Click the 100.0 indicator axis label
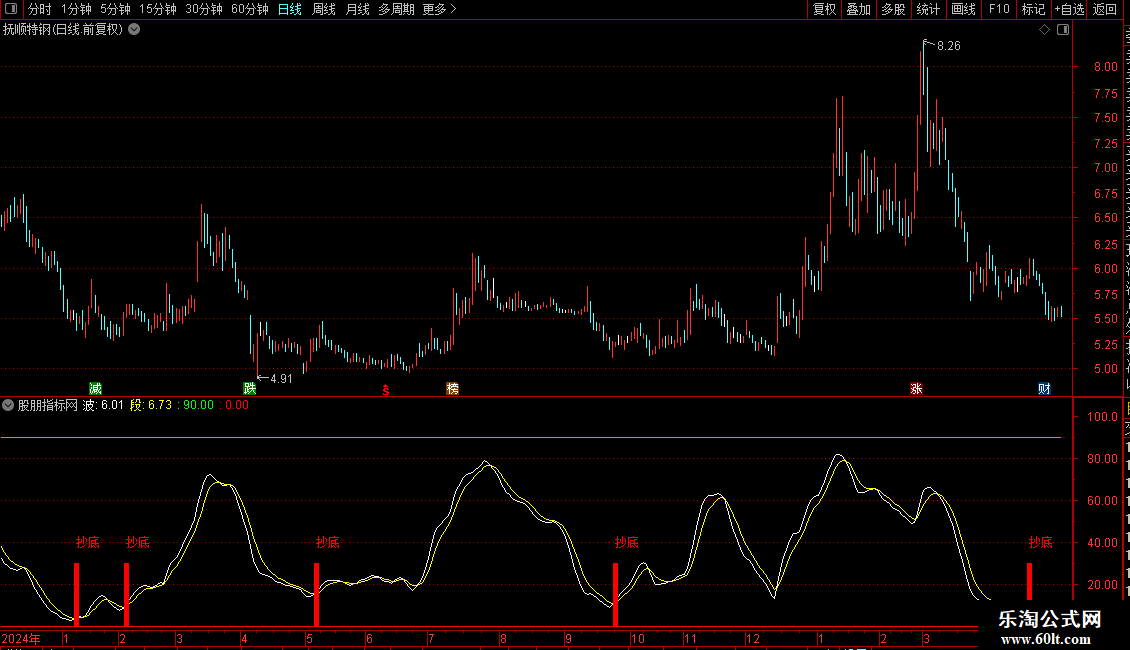 [1103, 417]
